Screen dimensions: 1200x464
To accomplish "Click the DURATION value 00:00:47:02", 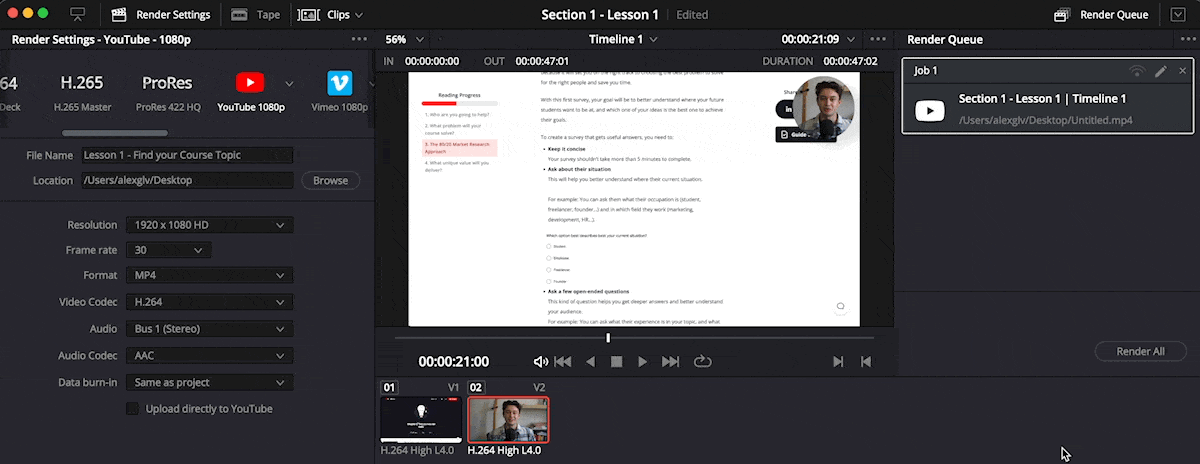I will coord(848,61).
